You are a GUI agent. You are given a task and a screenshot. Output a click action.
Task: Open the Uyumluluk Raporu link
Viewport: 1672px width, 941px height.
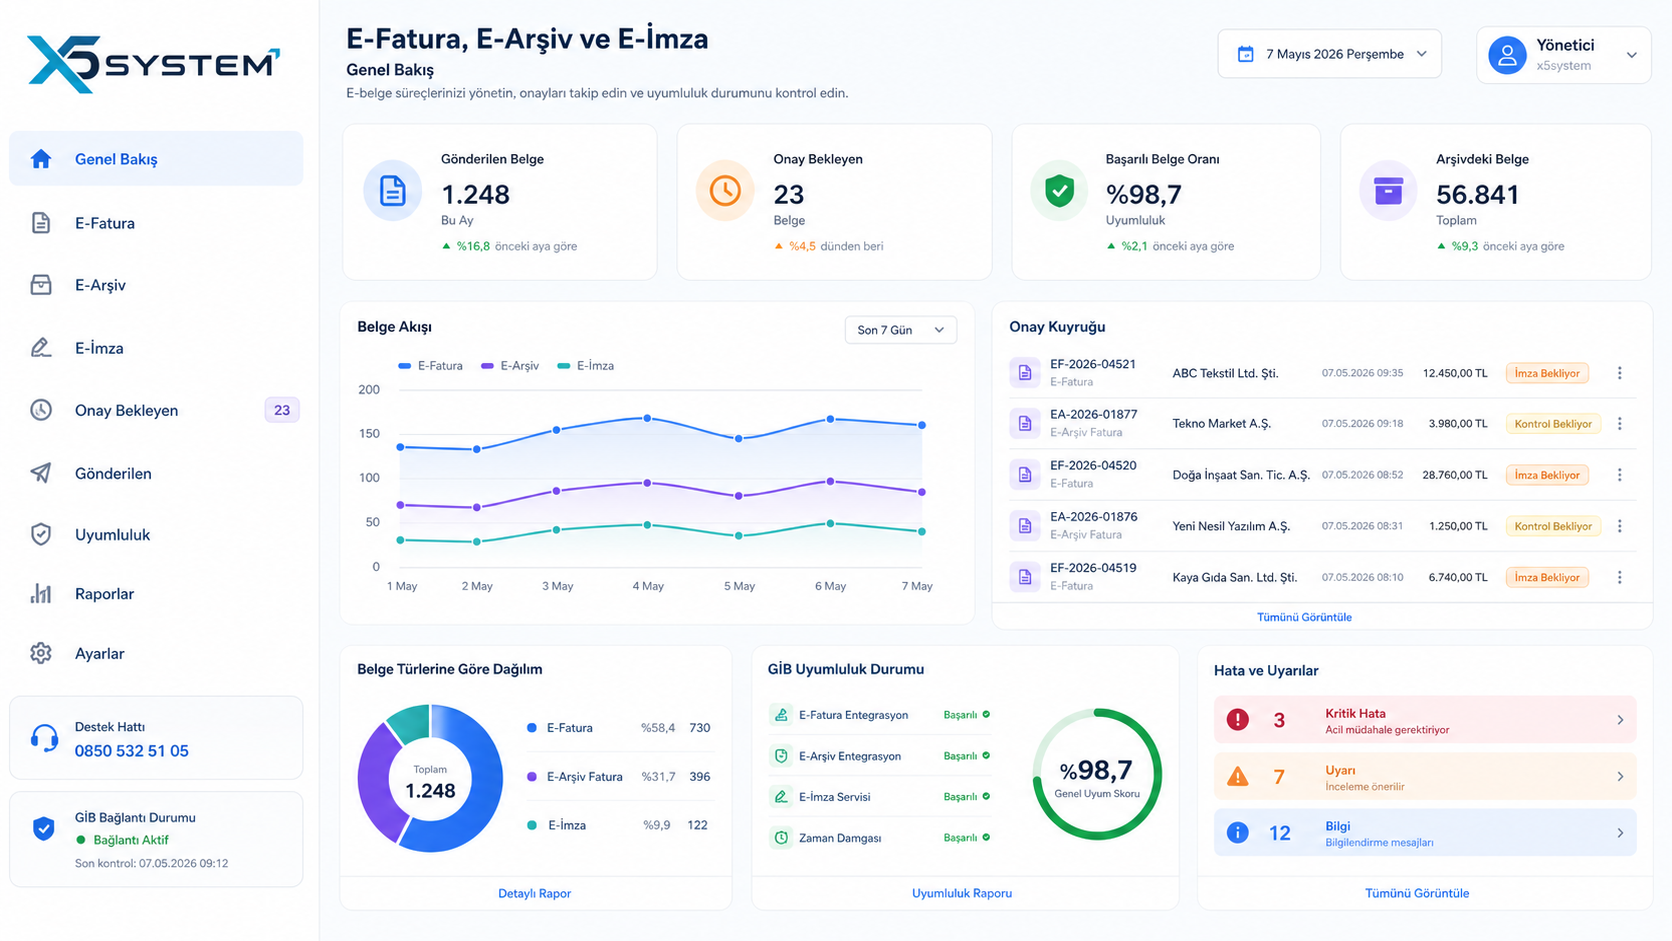point(962,893)
